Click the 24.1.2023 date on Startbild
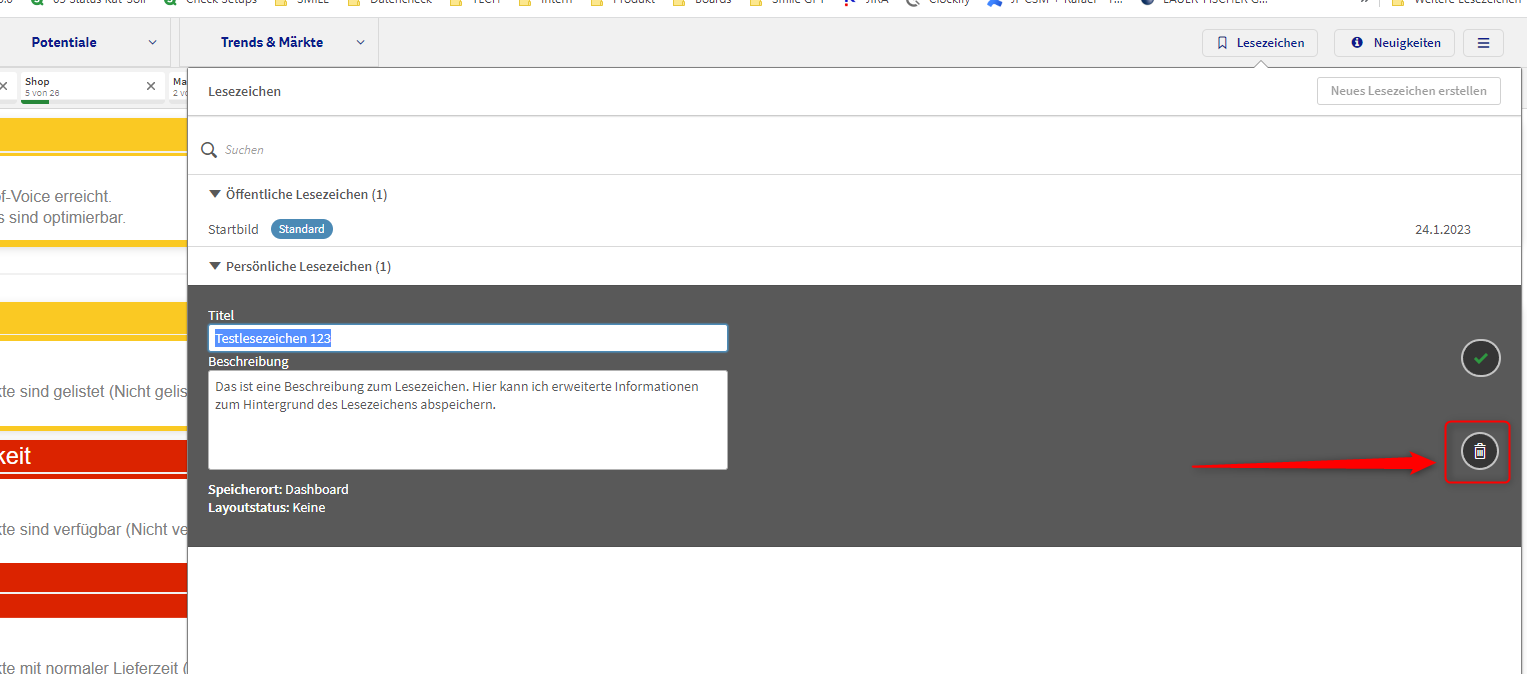The width and height of the screenshot is (1527, 674). point(1442,230)
